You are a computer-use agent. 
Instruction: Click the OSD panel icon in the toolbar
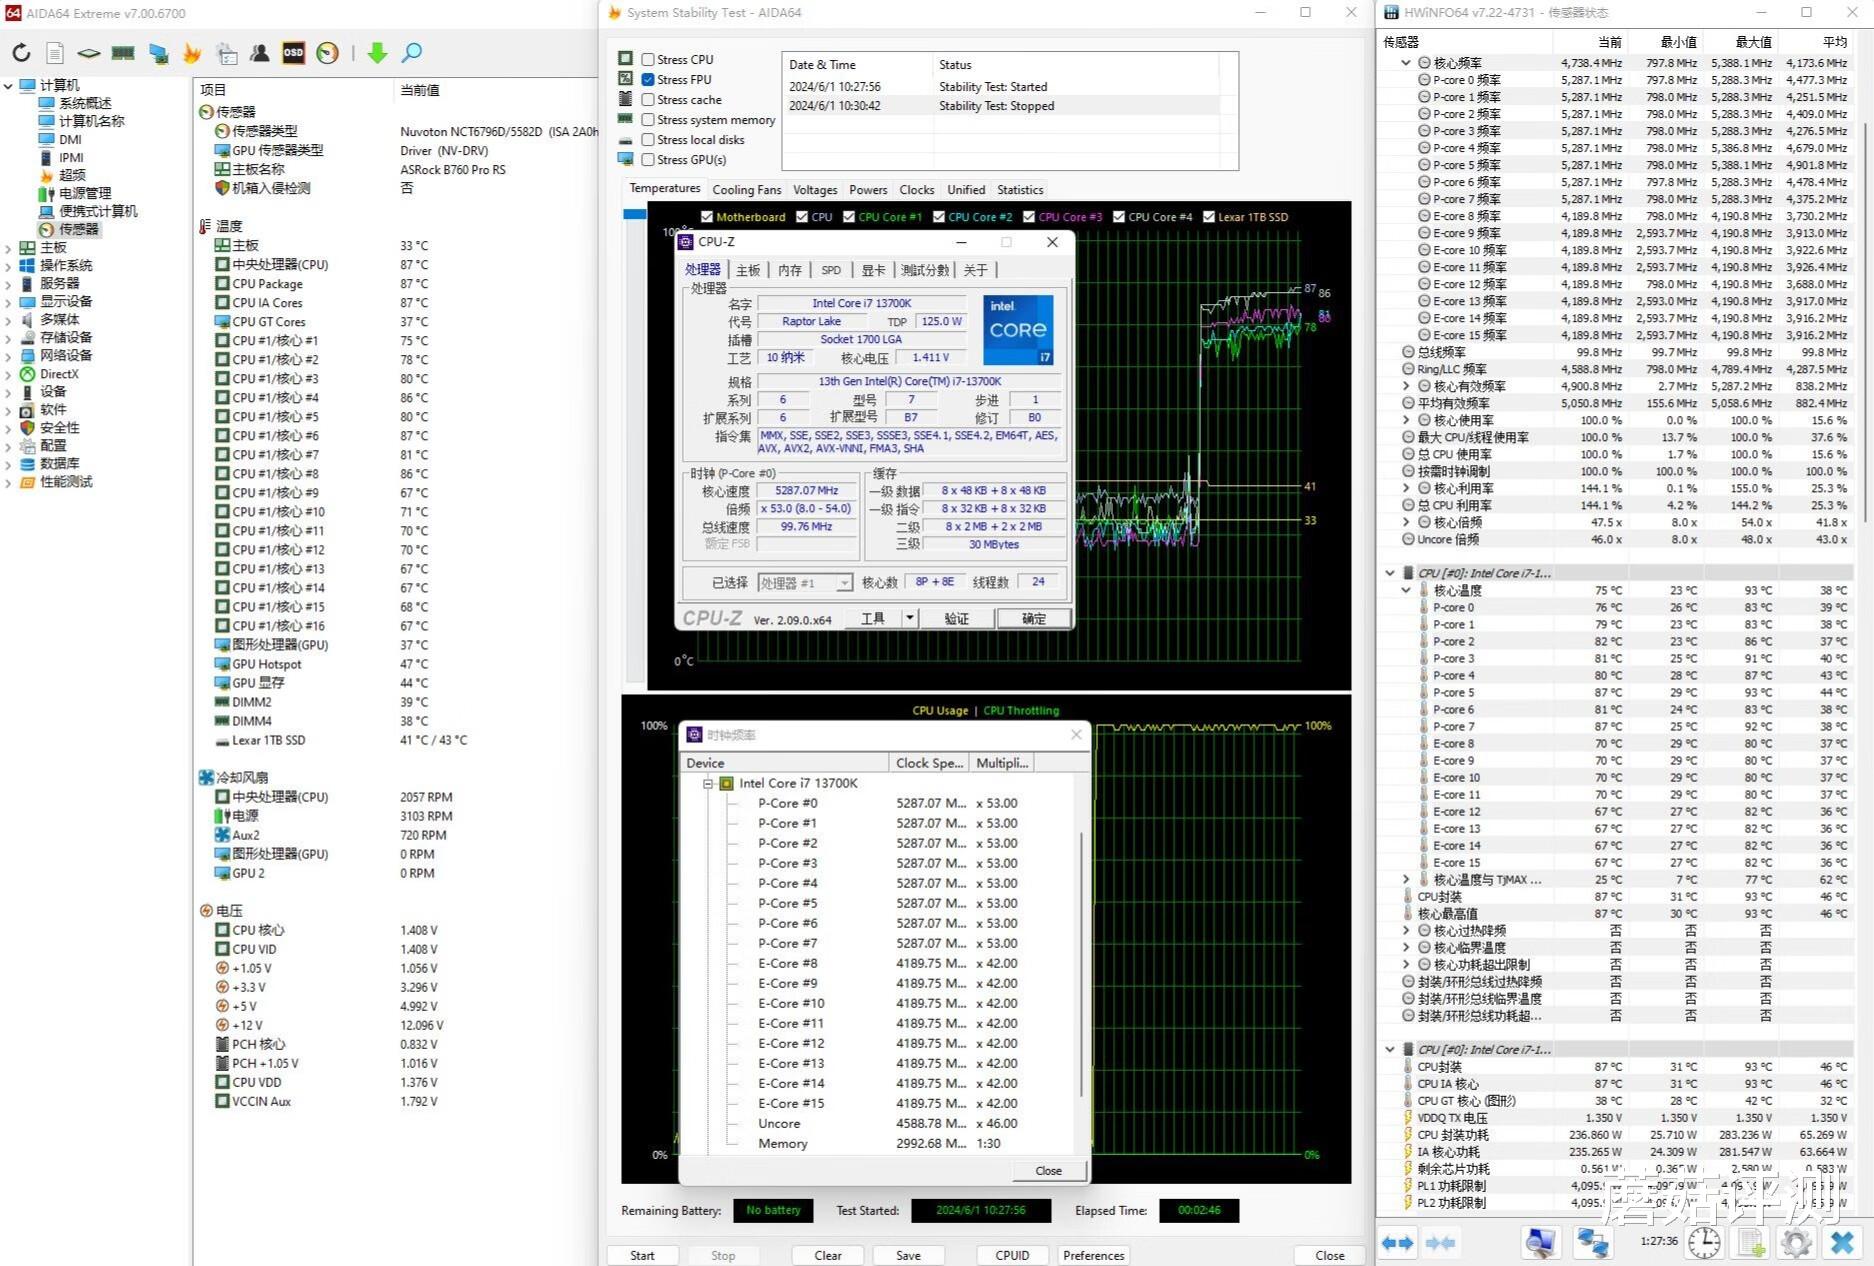tap(293, 53)
